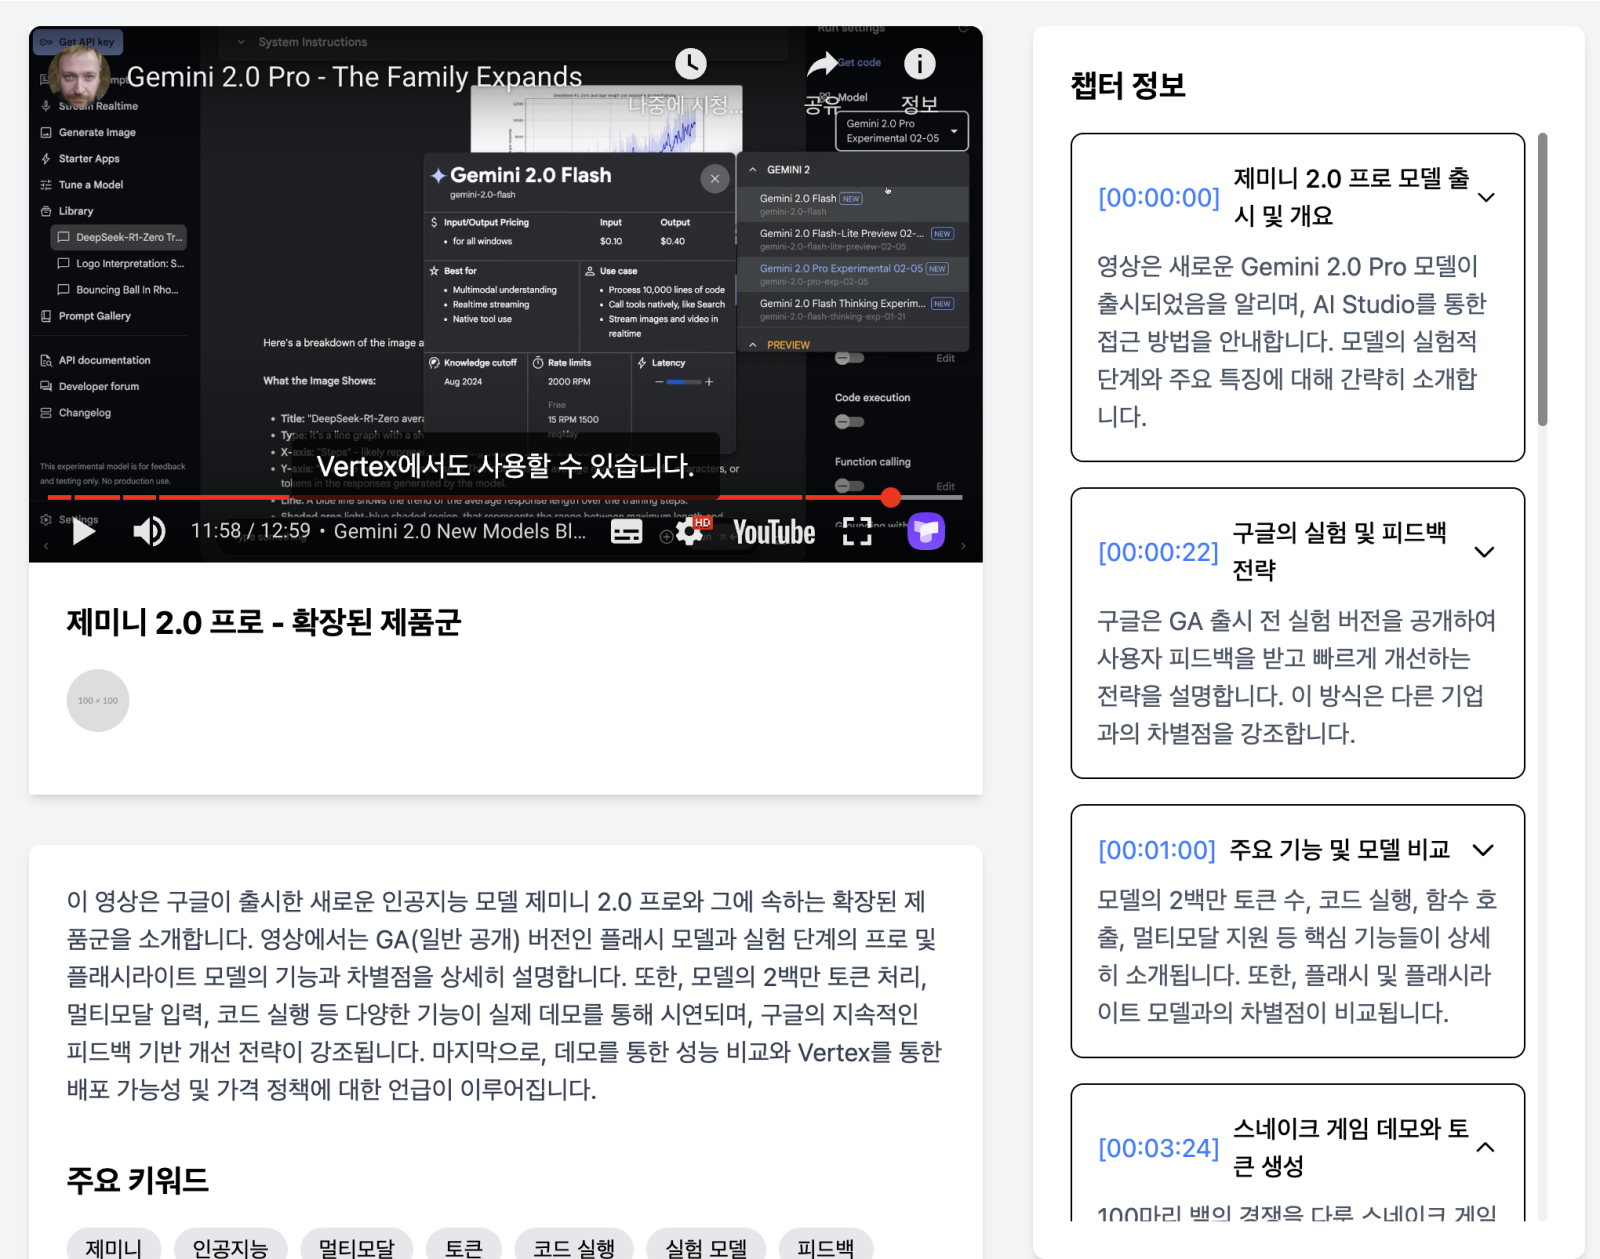The height and width of the screenshot is (1259, 1600).
Task: Mute the video sound with the speaker icon
Action: click(149, 531)
